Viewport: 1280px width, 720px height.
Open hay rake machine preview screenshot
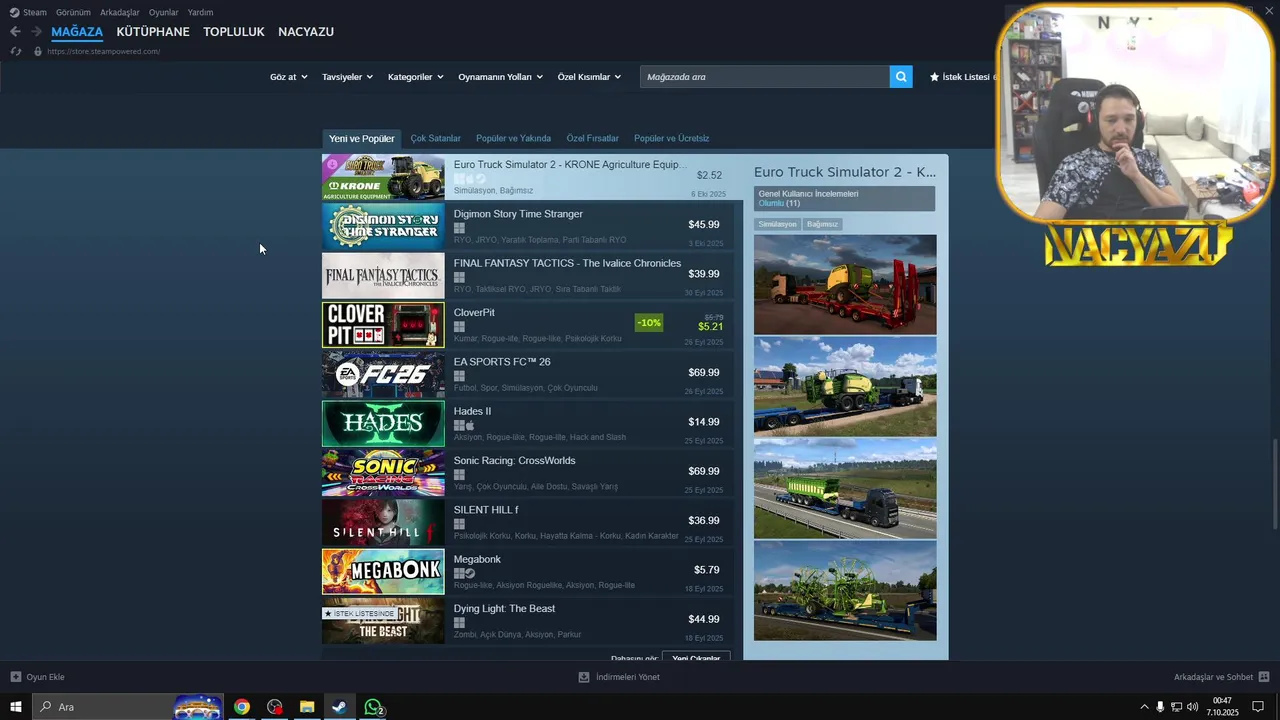(x=845, y=590)
